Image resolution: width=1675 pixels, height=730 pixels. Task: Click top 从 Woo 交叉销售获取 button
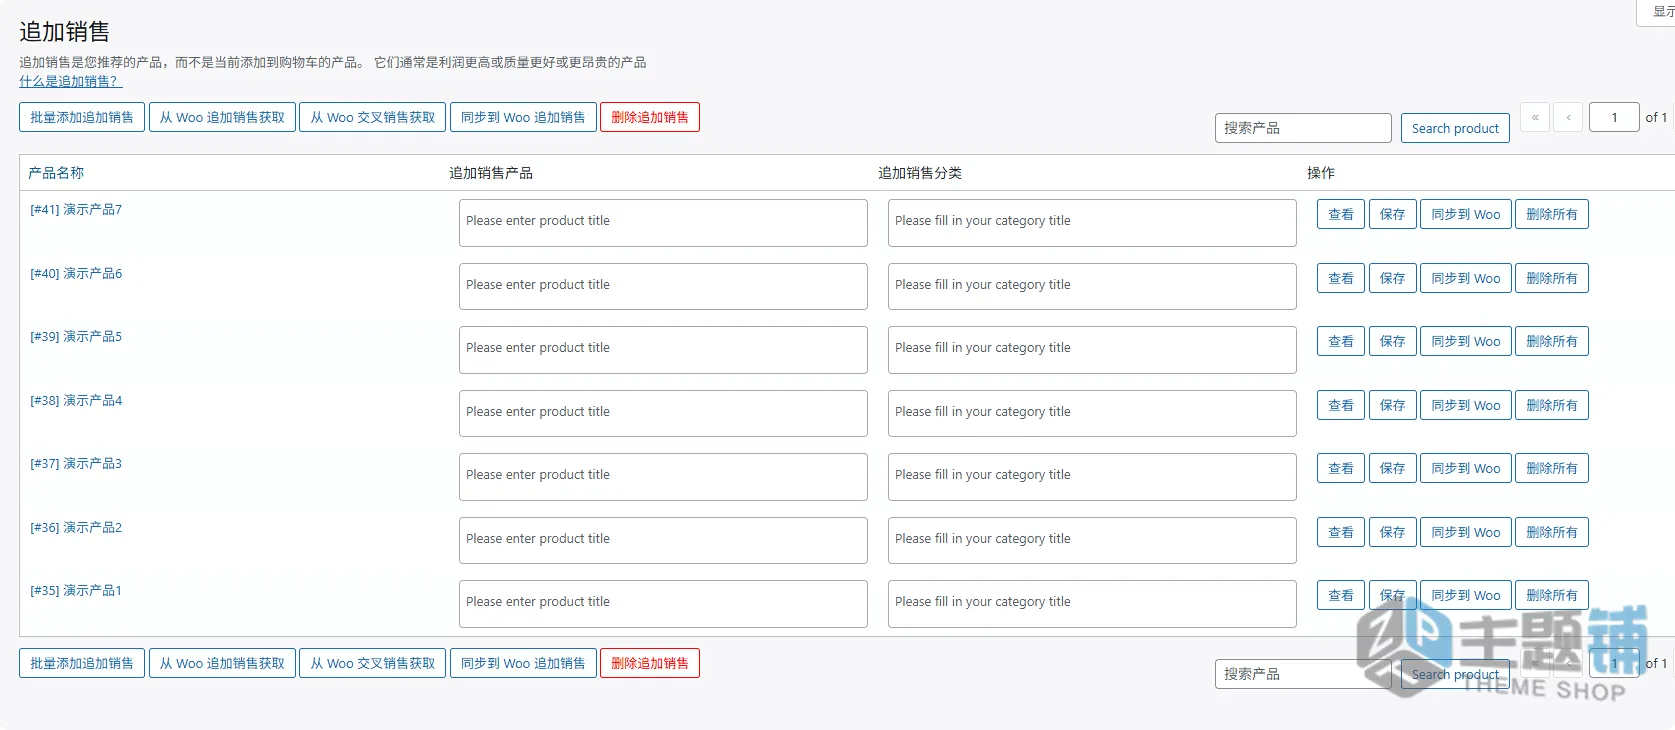point(373,117)
